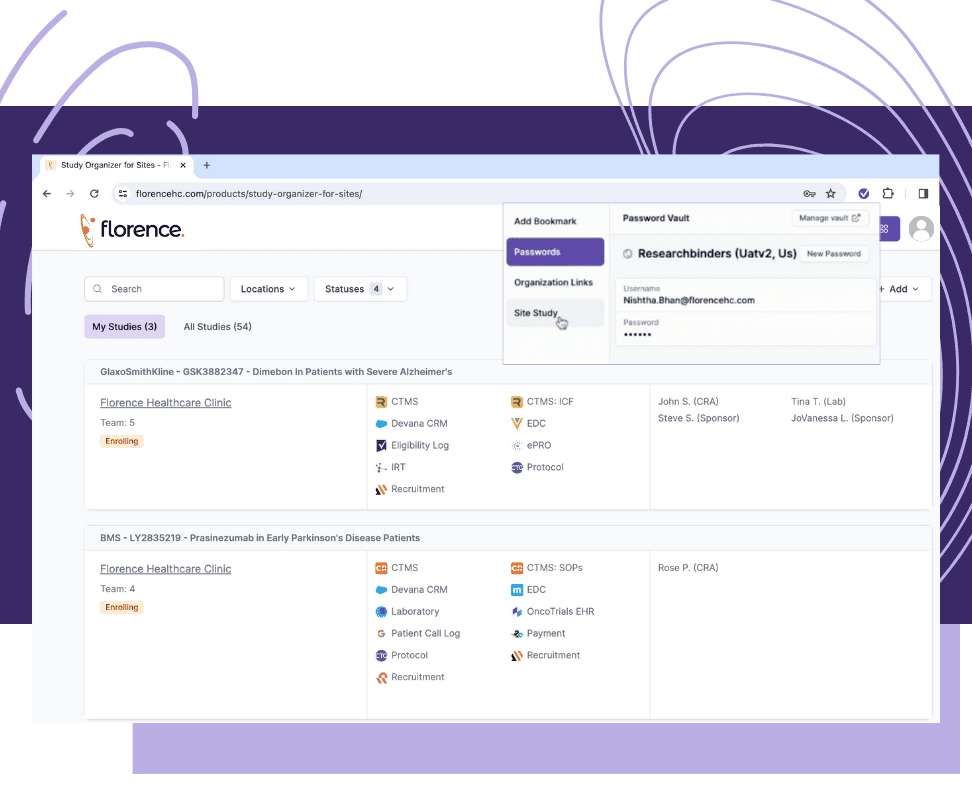This screenshot has height=804, width=972.
Task: Close the Study Organizer for Sites tab
Action: coord(183,165)
